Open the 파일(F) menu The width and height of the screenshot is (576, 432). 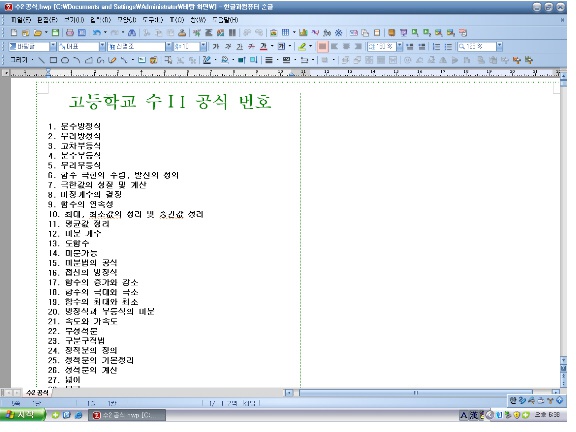tap(21, 19)
